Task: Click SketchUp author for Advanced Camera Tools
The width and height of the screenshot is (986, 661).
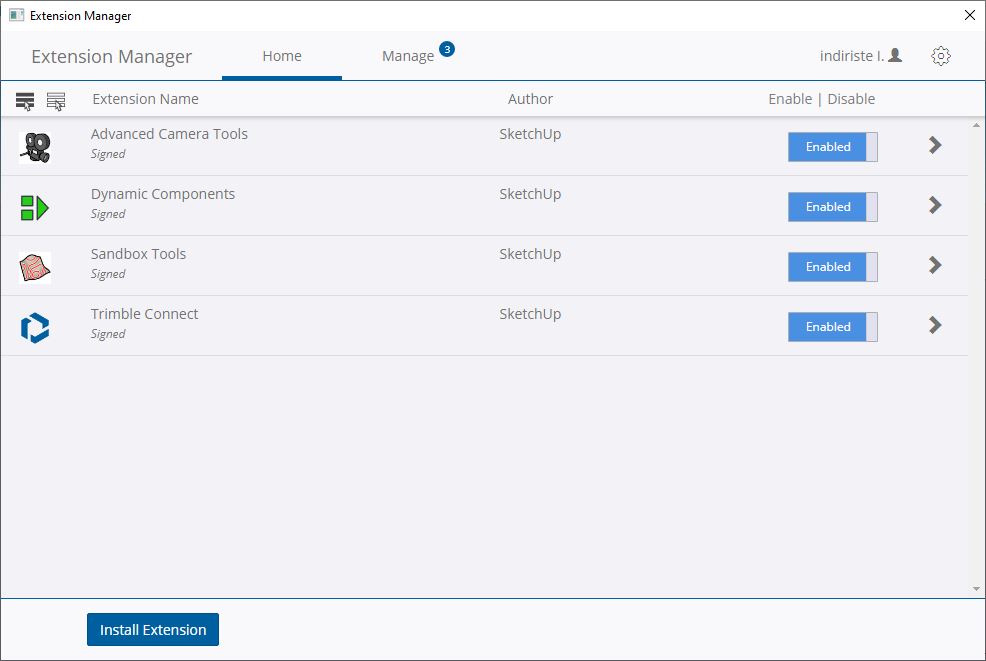Action: click(x=530, y=134)
